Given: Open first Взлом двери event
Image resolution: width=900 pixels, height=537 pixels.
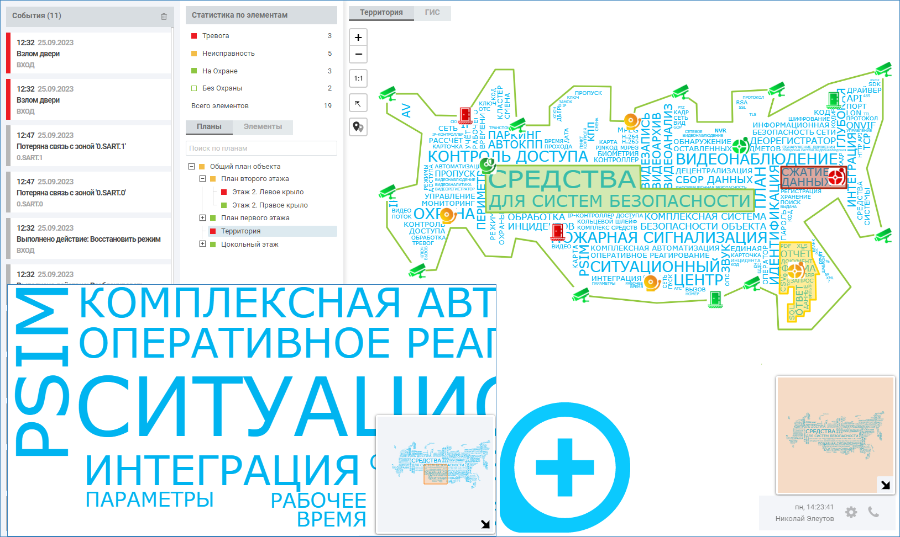Looking at the screenshot, I should coord(89,53).
